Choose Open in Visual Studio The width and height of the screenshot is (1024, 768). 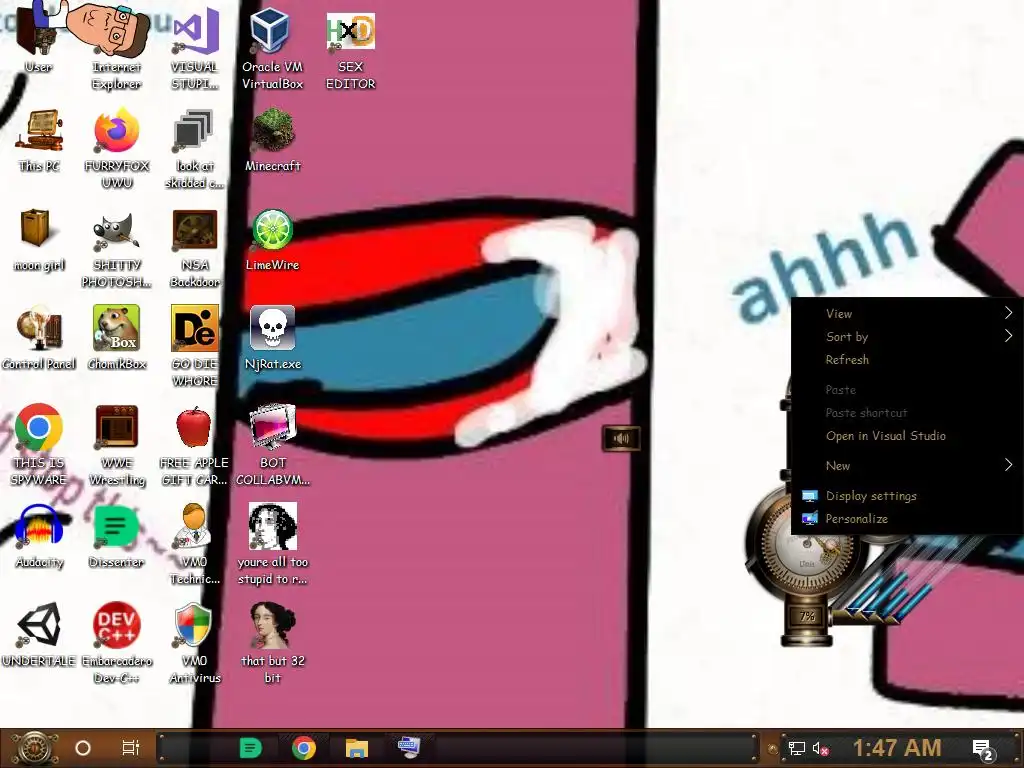(907, 436)
